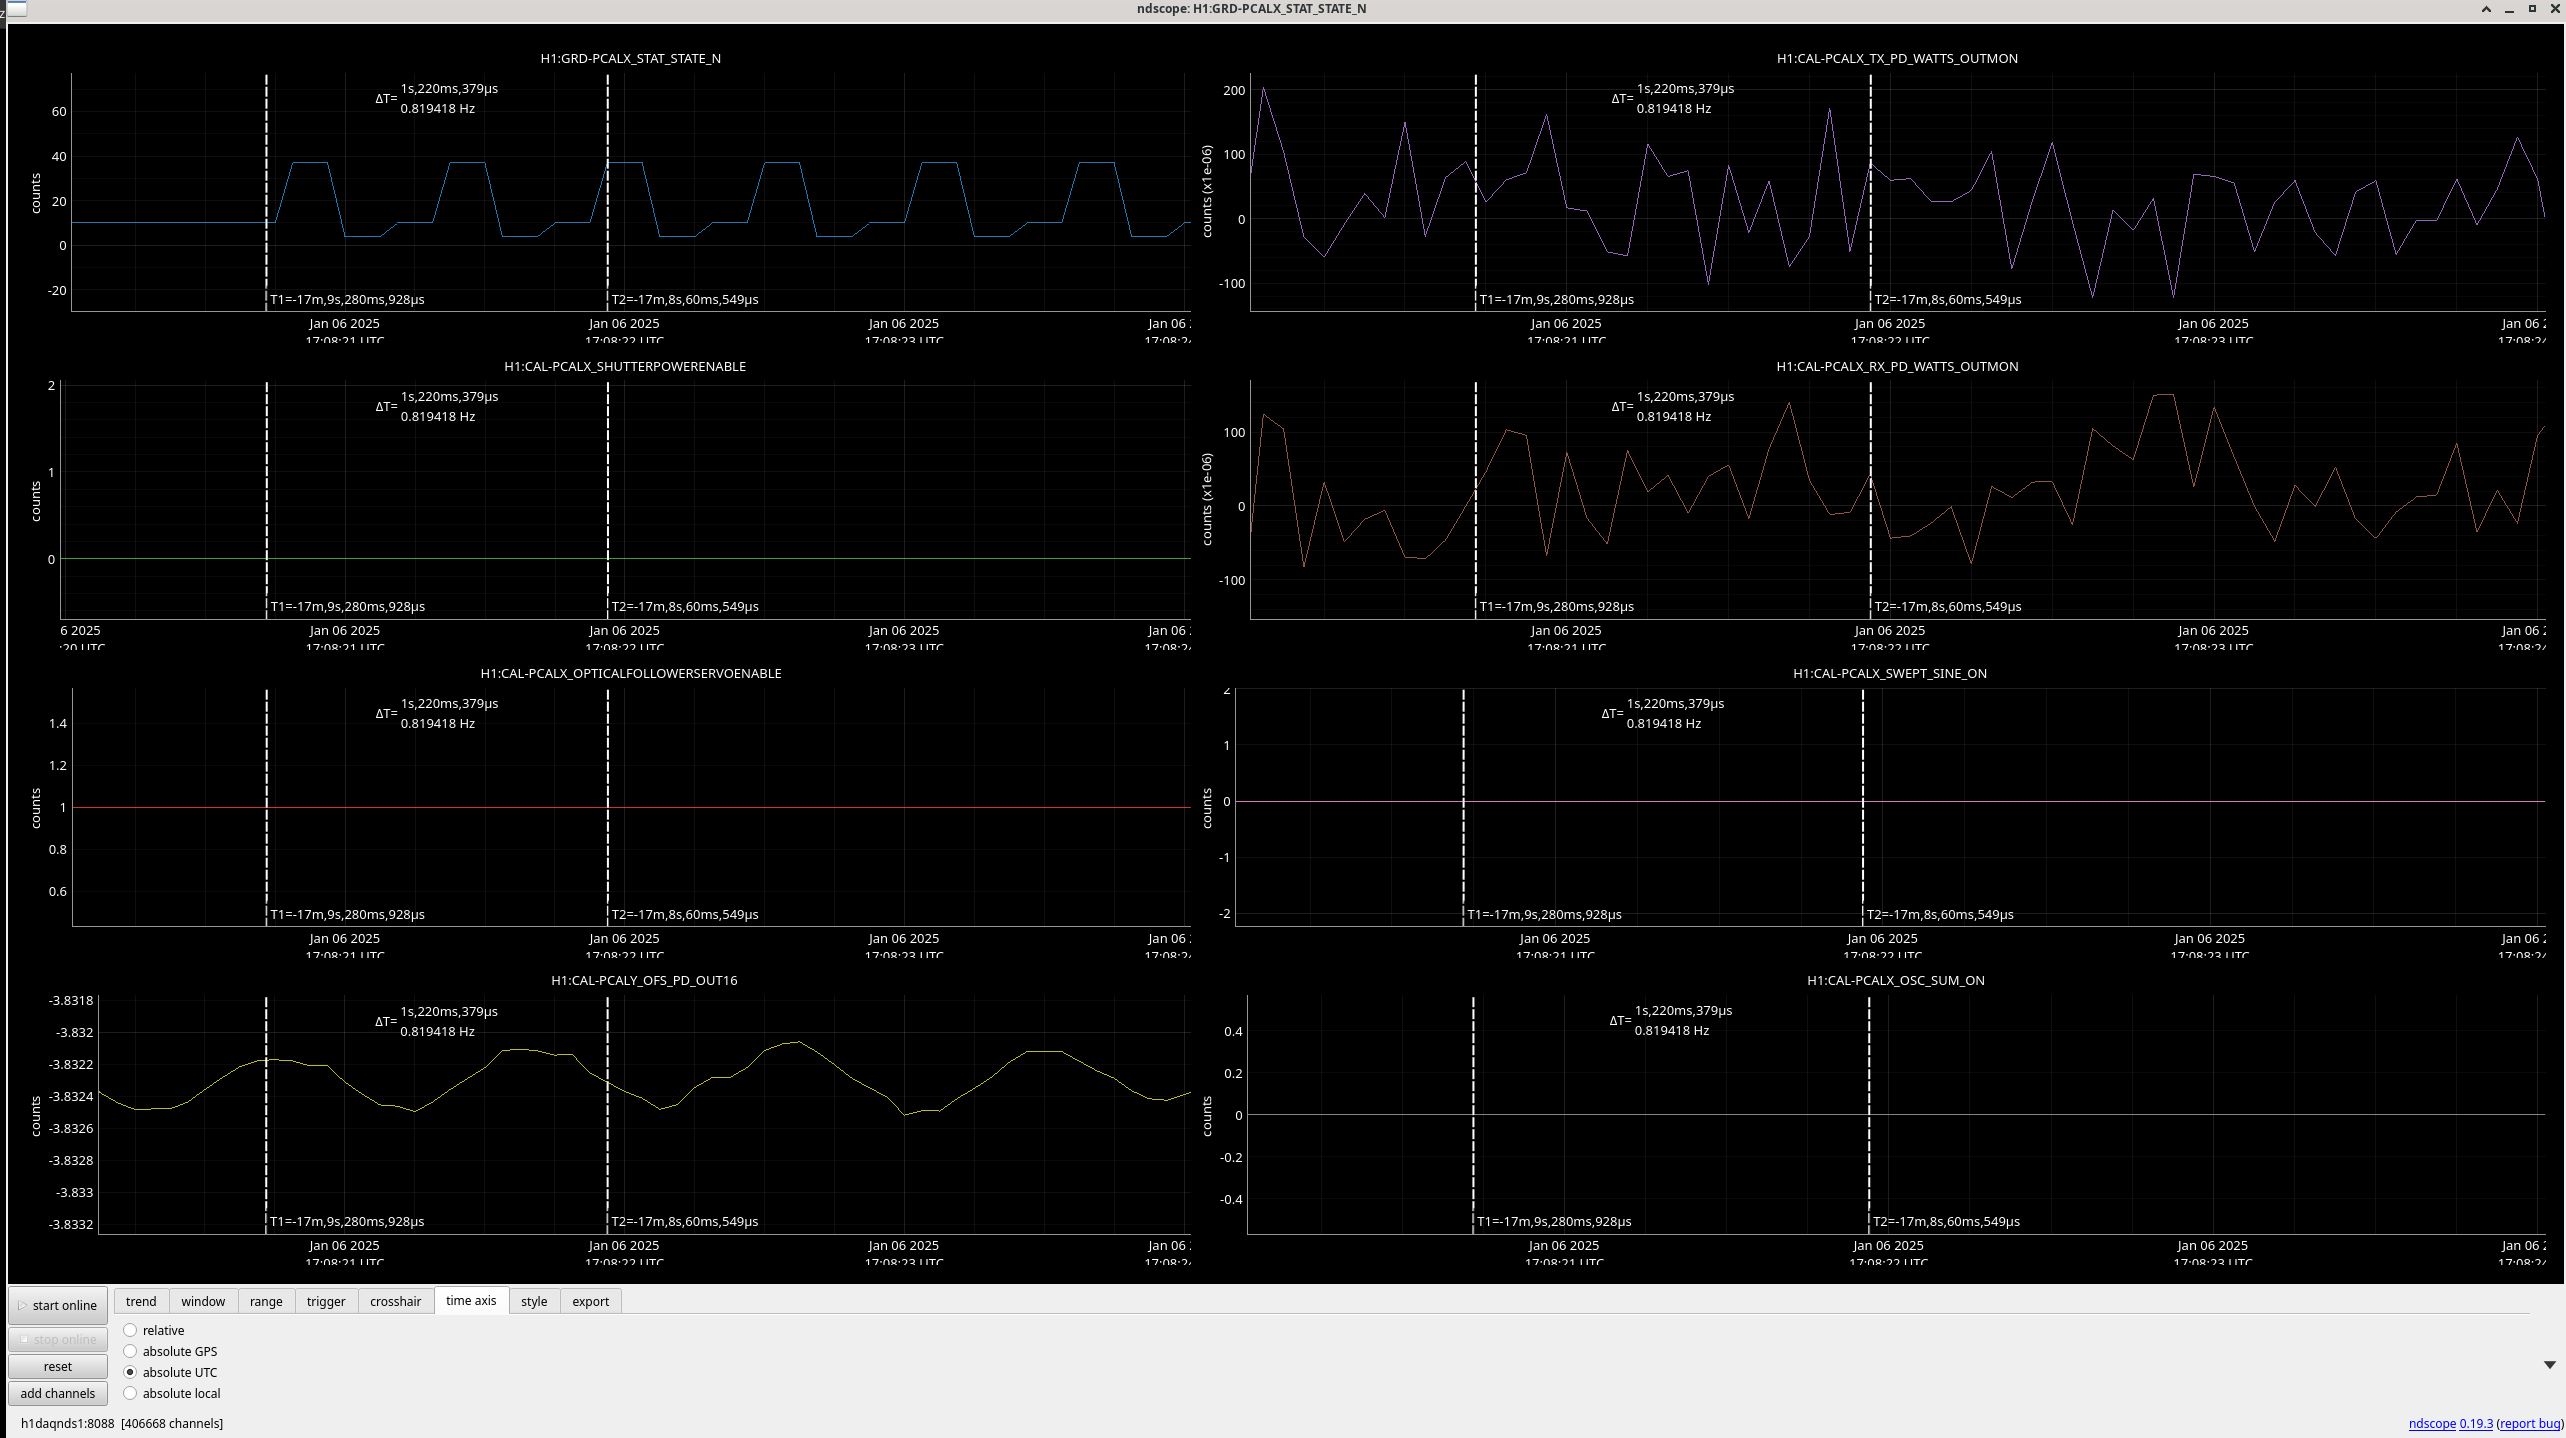
Task: Click the ΔT readout in STAT_STATE_N plot
Action: pyautogui.click(x=437, y=98)
